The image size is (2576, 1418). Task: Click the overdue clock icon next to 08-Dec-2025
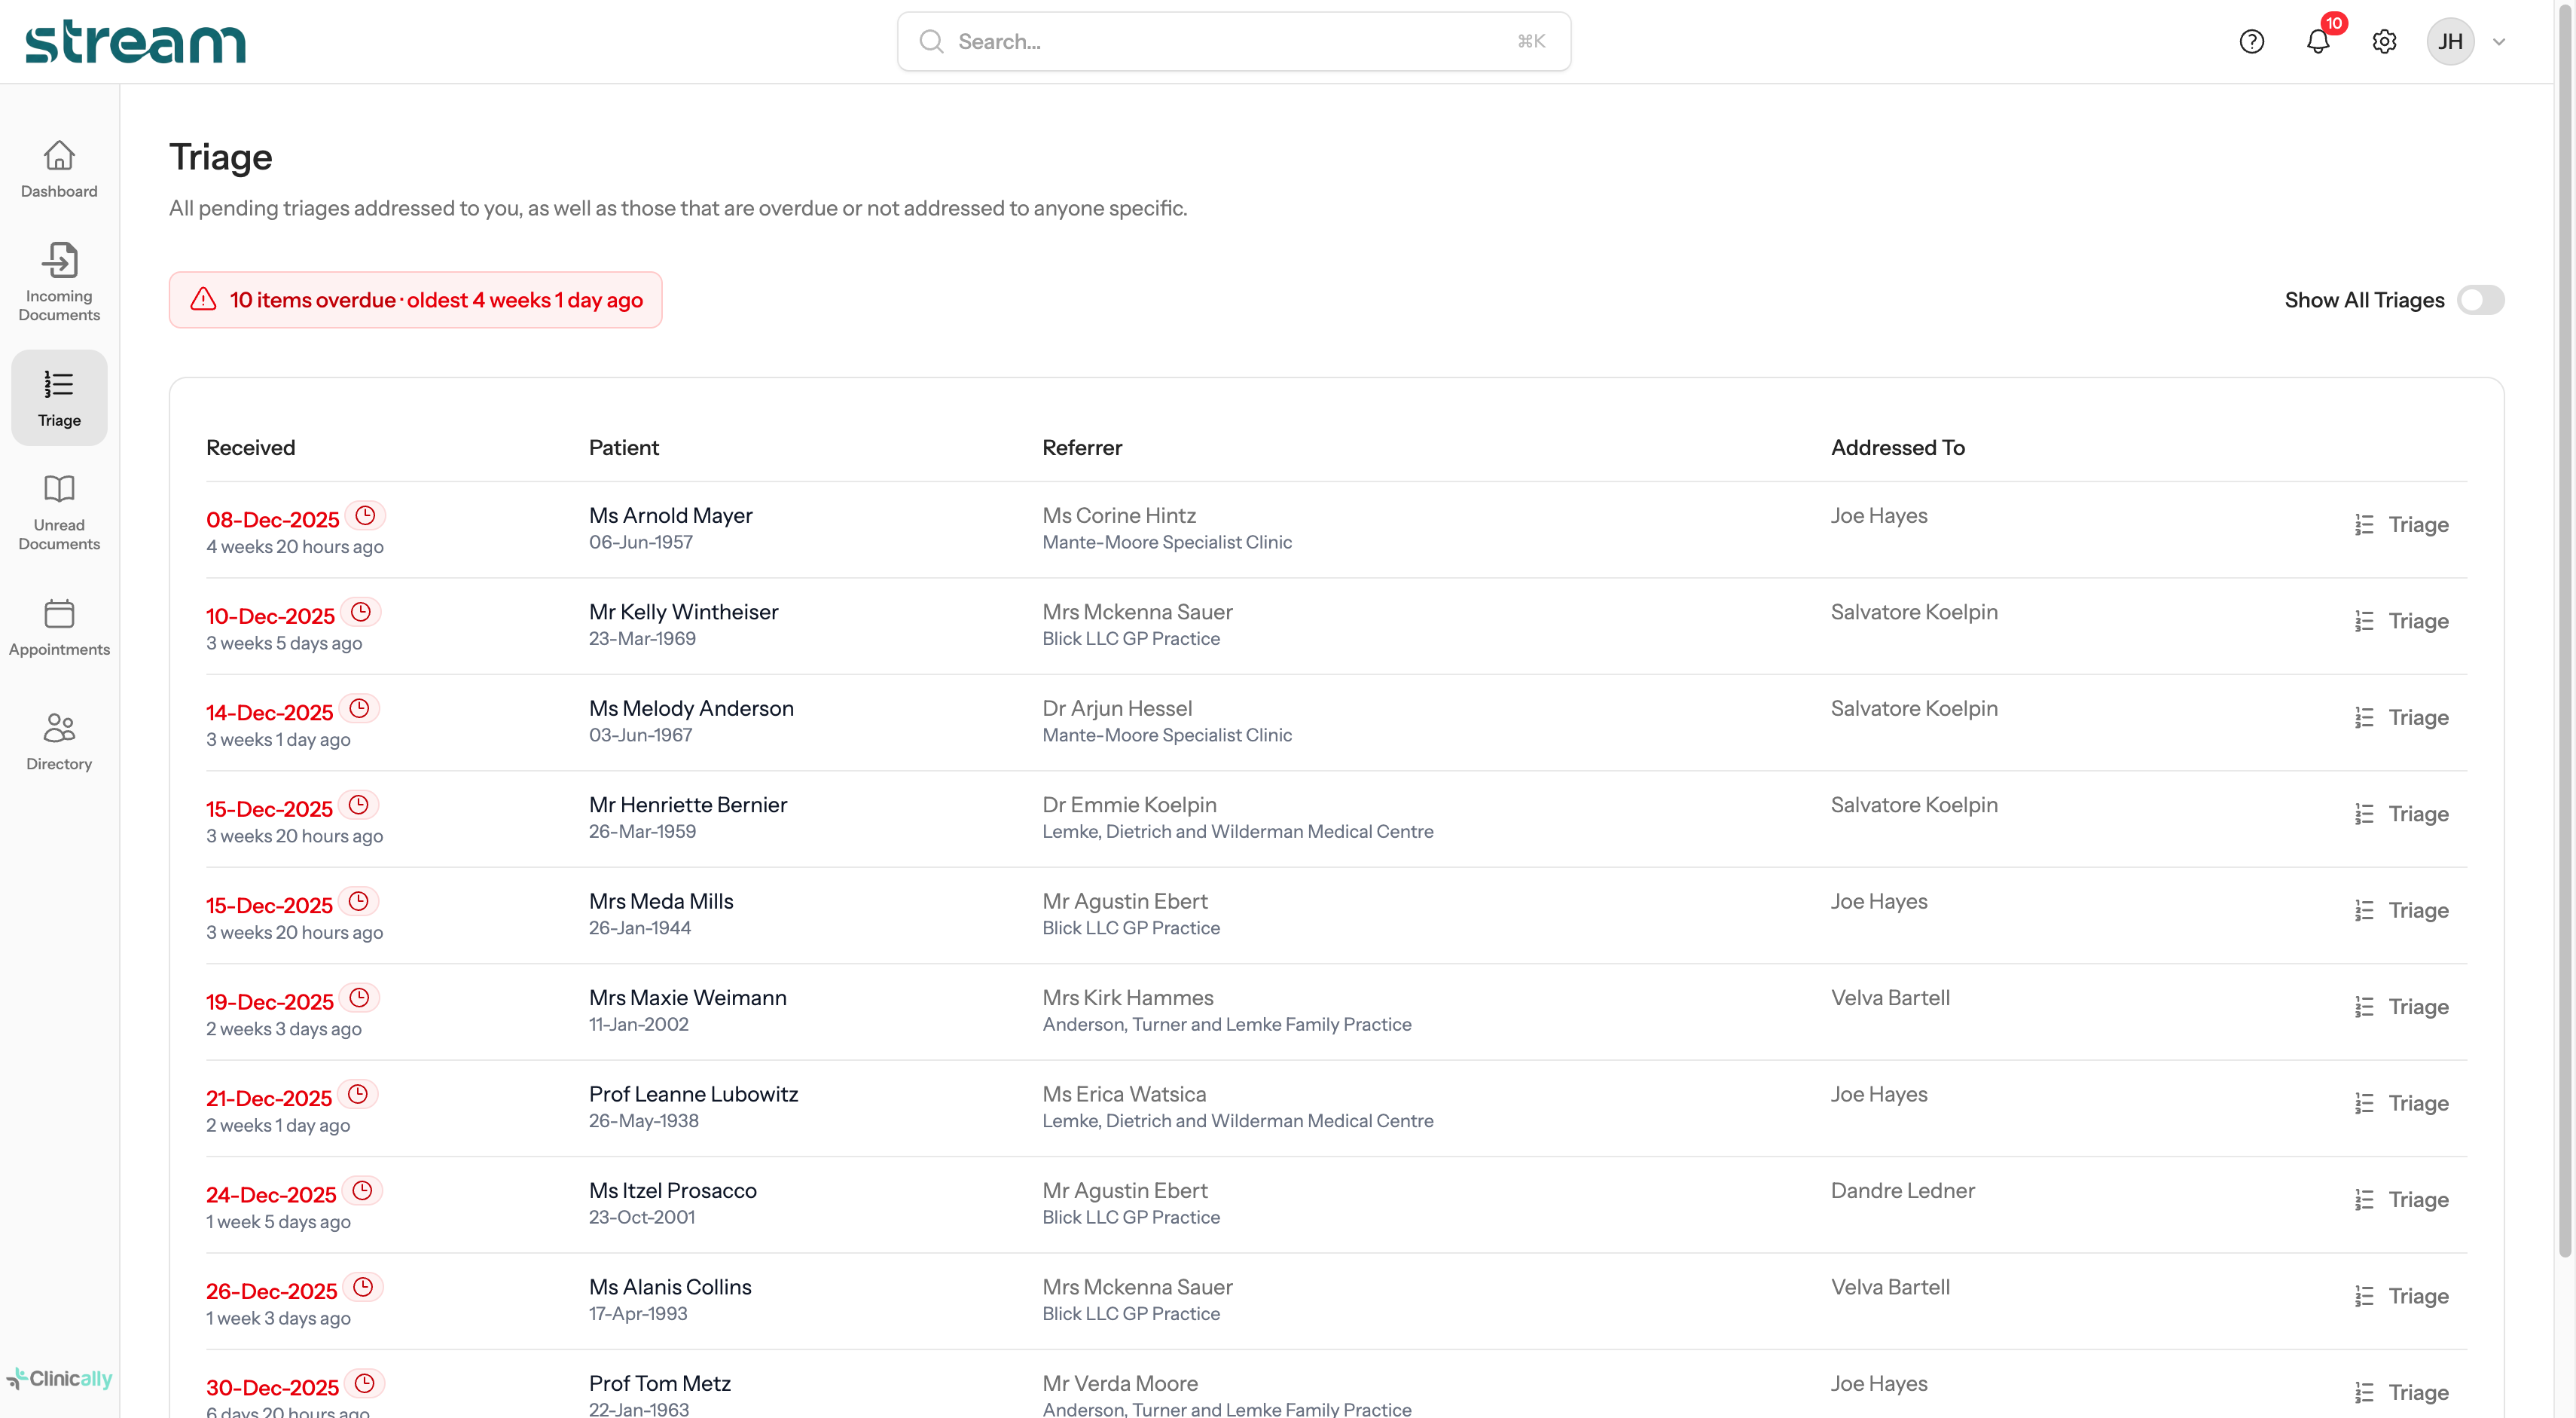[365, 515]
